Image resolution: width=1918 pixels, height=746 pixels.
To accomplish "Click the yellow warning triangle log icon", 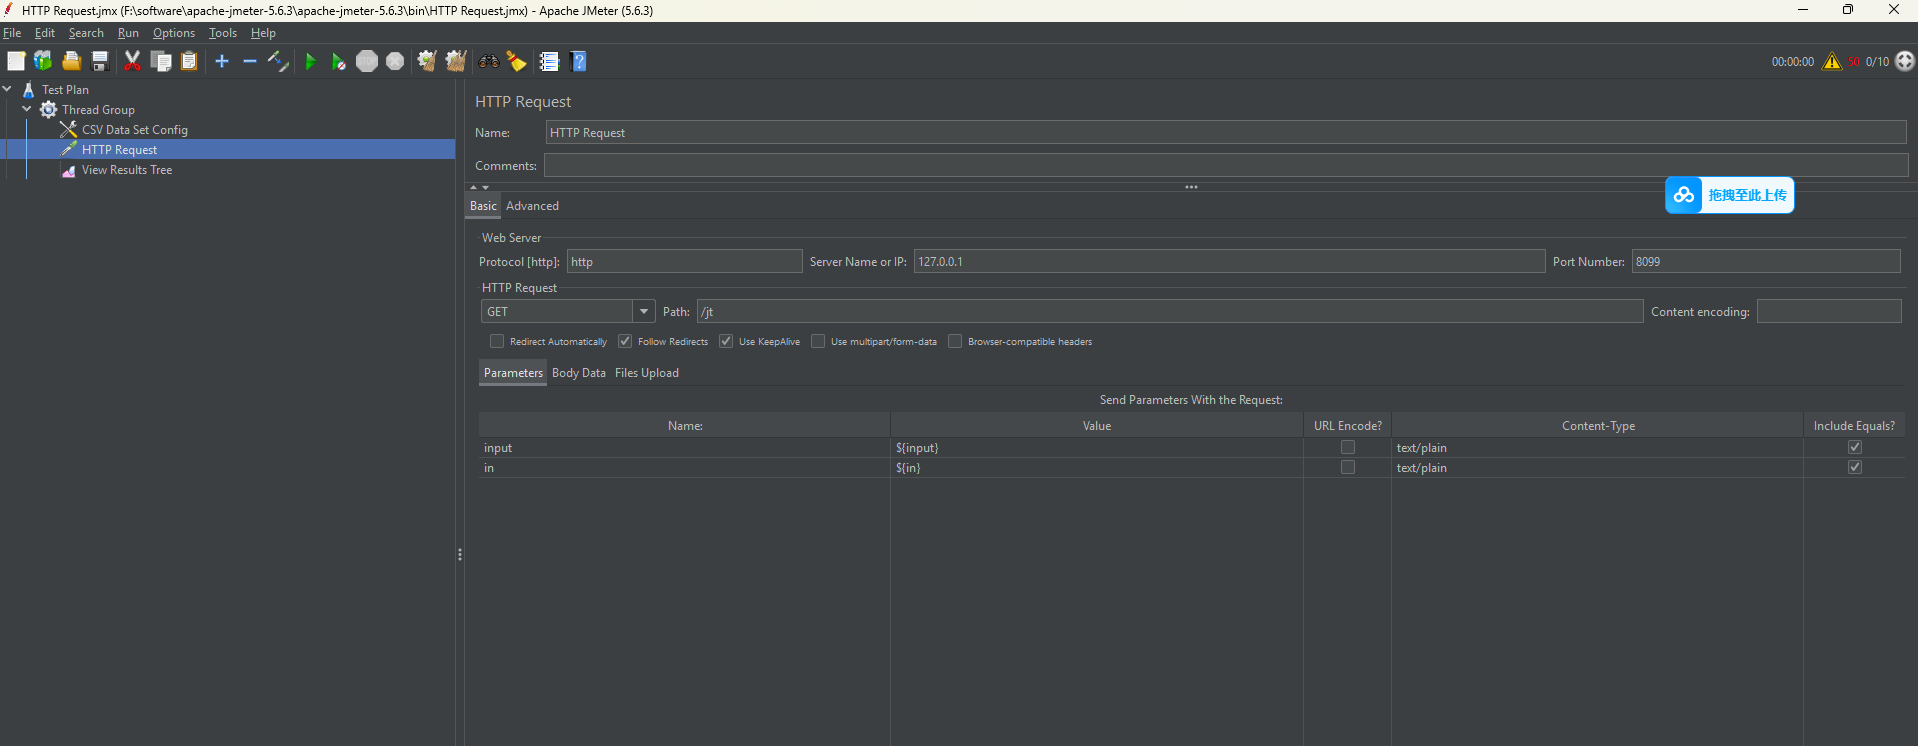I will tap(1832, 61).
